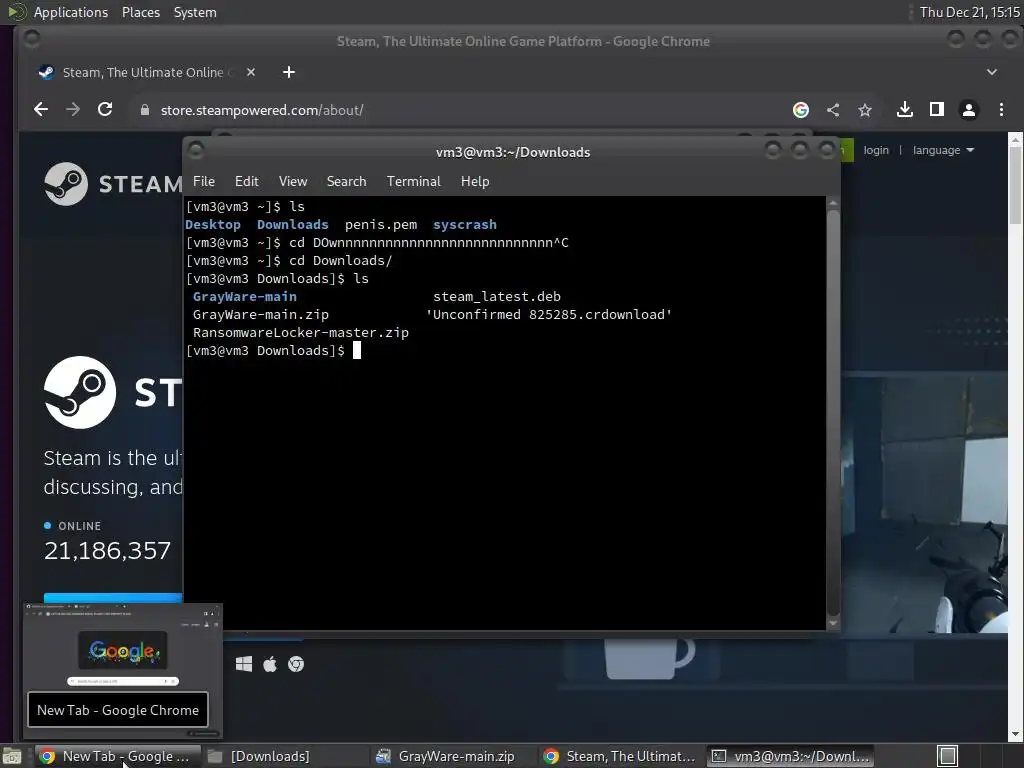1024x768 pixels.
Task: Click the Apple platform icon
Action: [x=270, y=664]
